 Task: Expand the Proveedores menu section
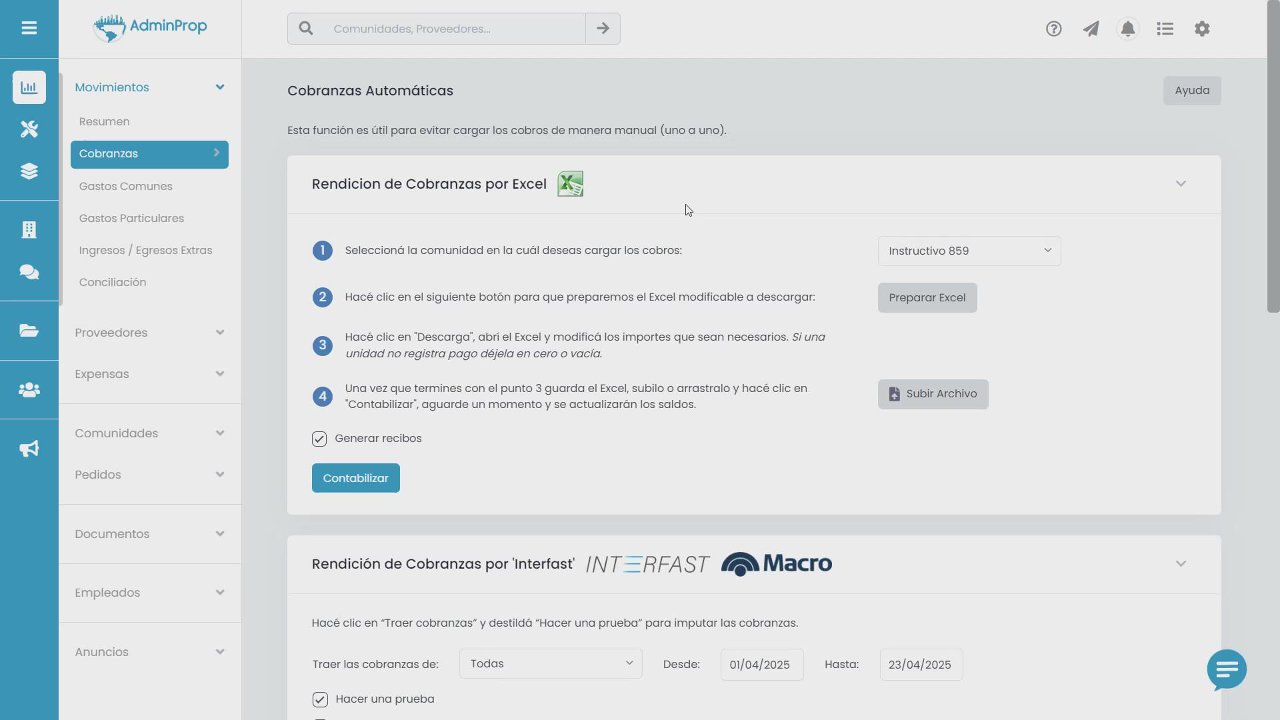[150, 333]
